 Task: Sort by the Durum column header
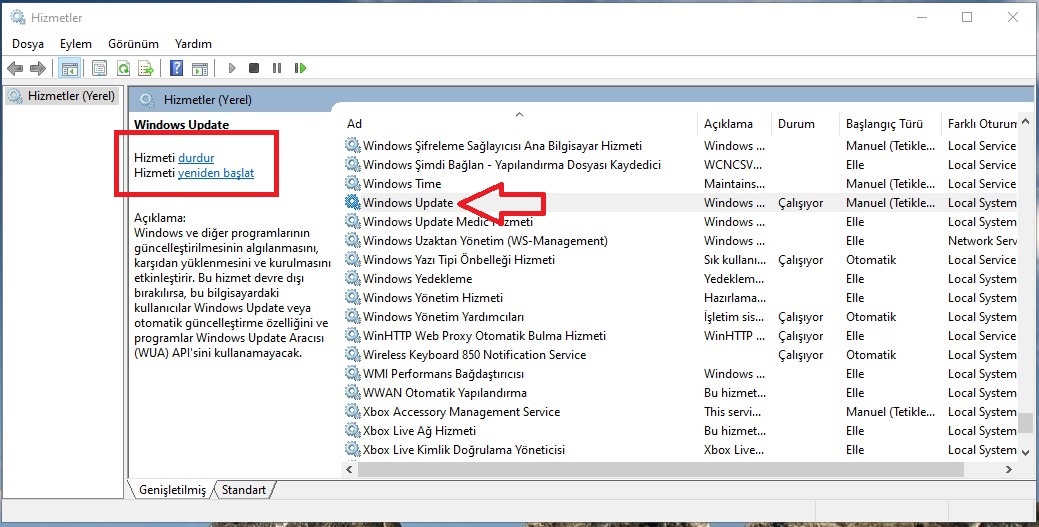(806, 124)
